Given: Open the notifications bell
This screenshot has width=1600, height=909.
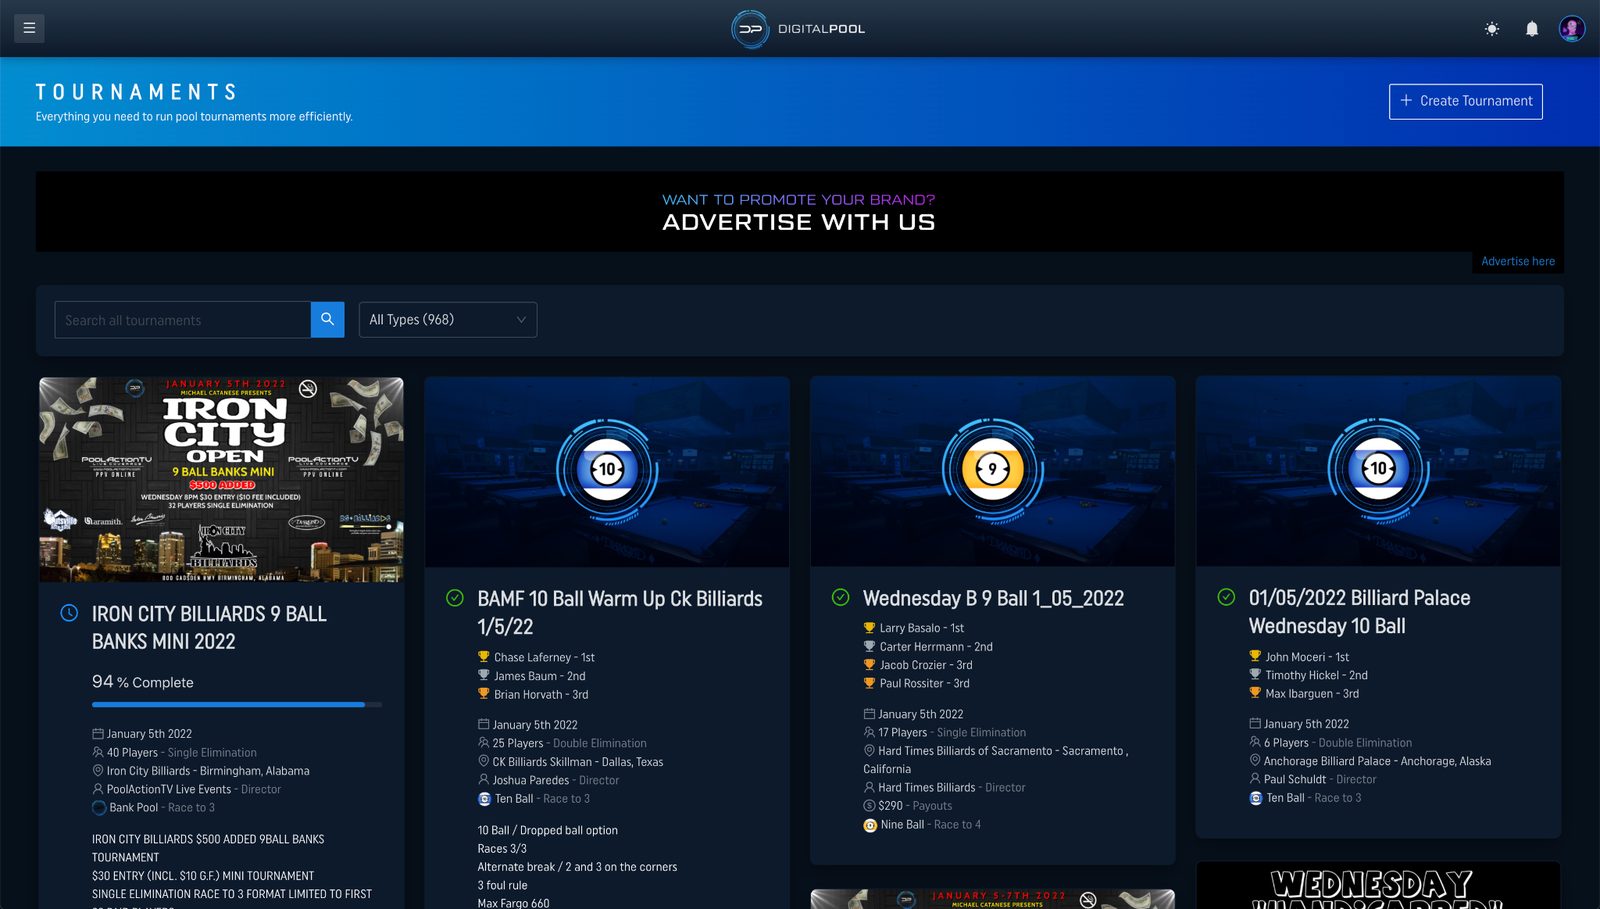Looking at the screenshot, I should tap(1532, 29).
